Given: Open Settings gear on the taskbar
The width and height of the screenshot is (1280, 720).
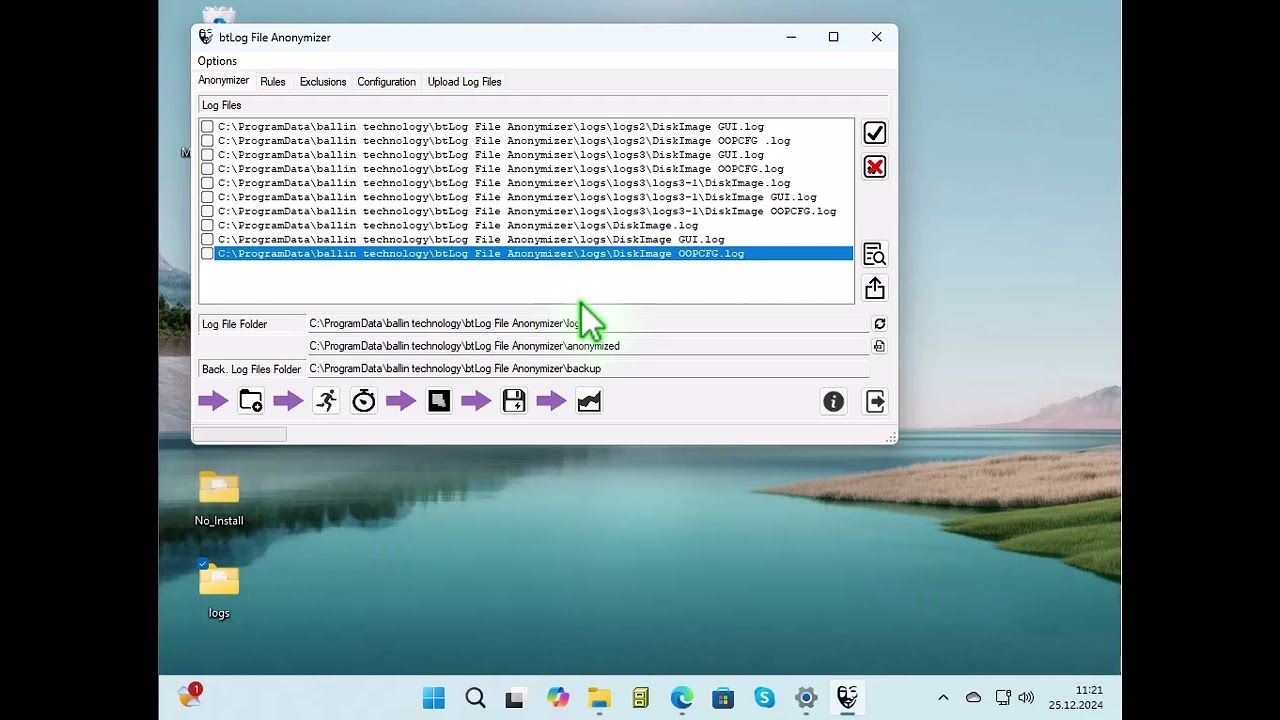Looking at the screenshot, I should tap(806, 698).
